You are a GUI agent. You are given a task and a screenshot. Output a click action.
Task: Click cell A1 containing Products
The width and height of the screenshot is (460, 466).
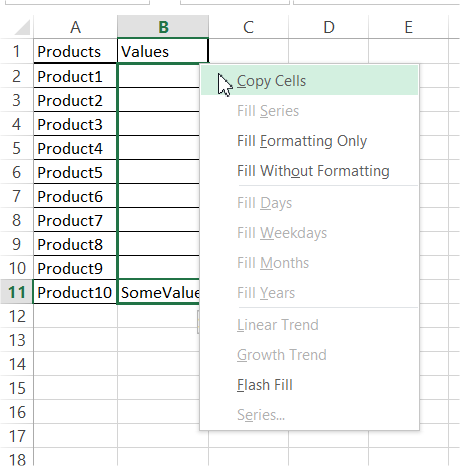pyautogui.click(x=75, y=51)
